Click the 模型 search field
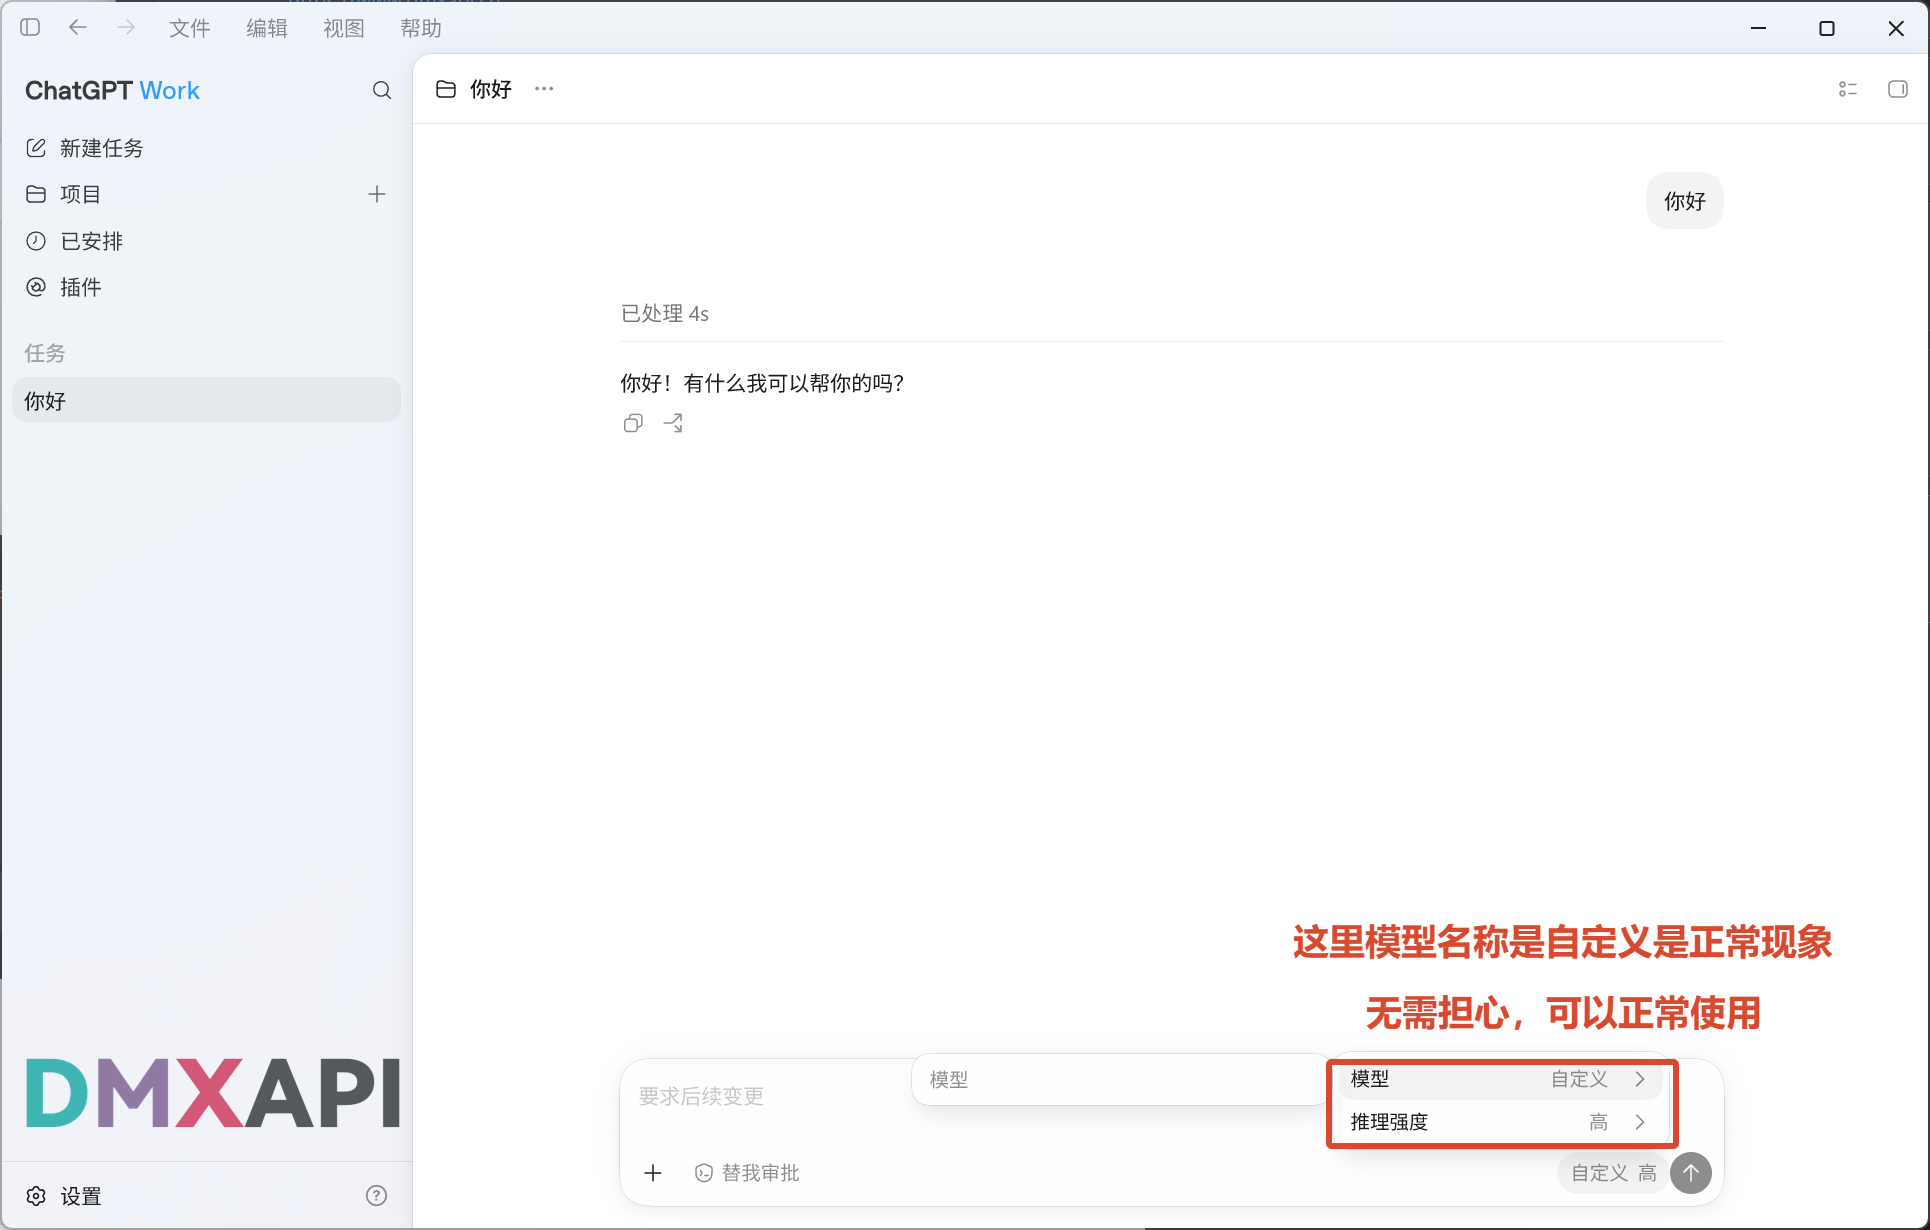Image resolution: width=1930 pixels, height=1230 pixels. [1120, 1080]
